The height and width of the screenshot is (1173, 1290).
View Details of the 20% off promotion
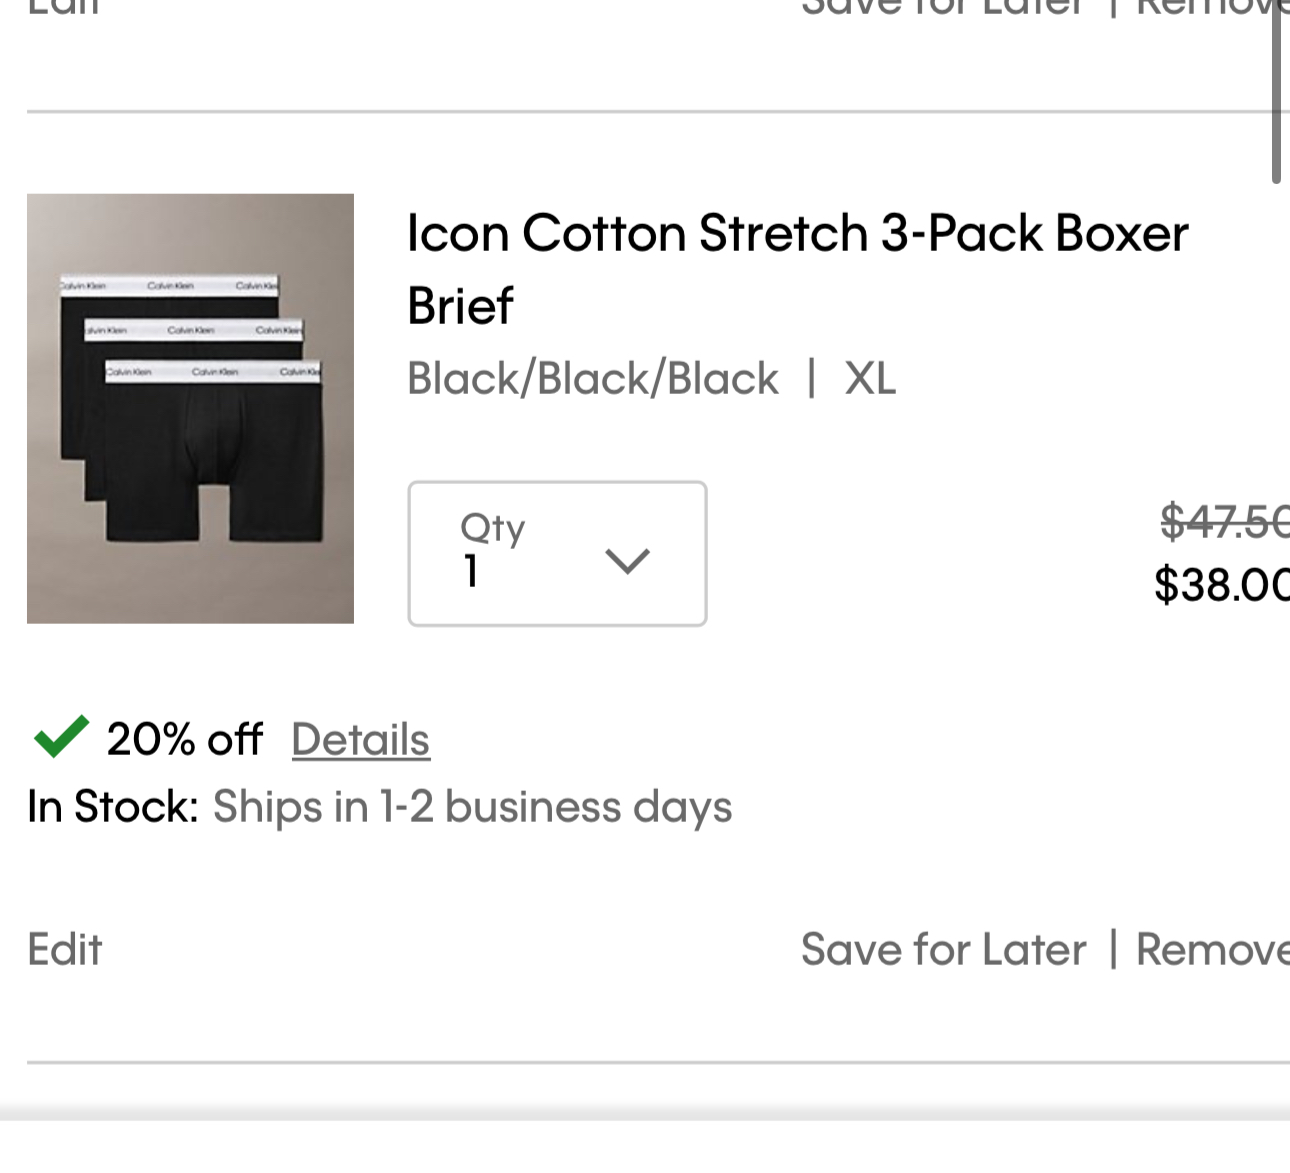(360, 740)
